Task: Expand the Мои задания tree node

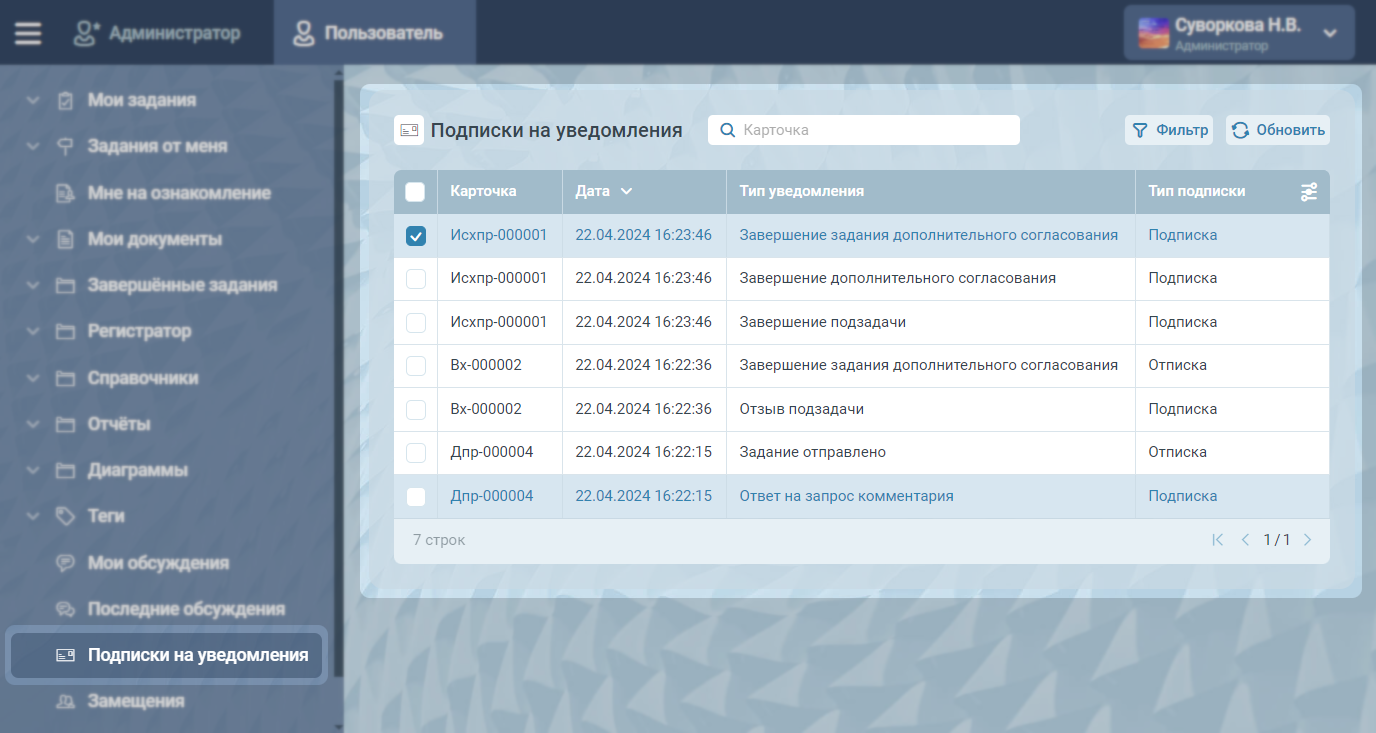Action: pyautogui.click(x=33, y=100)
